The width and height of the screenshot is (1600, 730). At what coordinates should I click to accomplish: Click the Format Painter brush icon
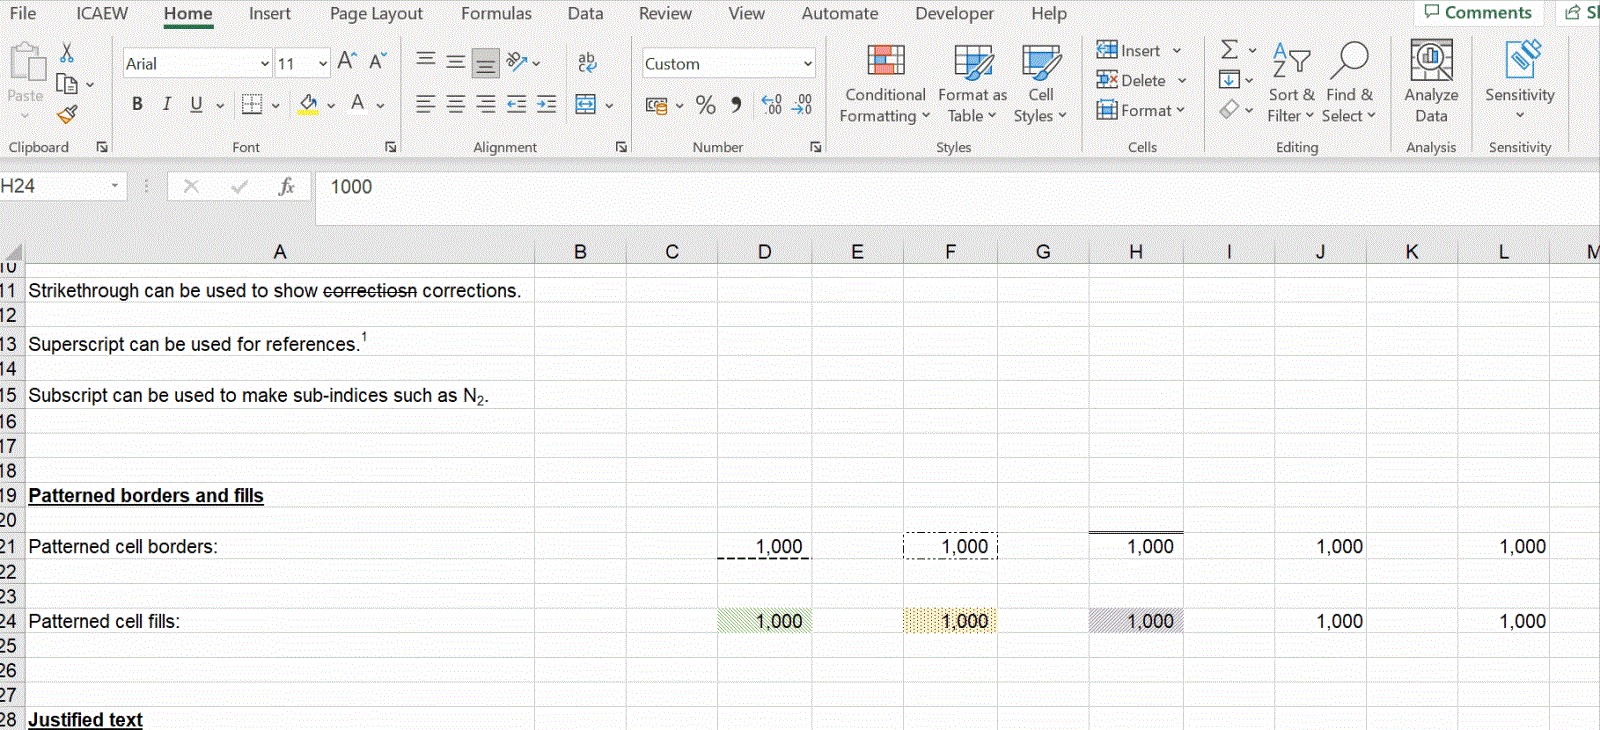(67, 115)
